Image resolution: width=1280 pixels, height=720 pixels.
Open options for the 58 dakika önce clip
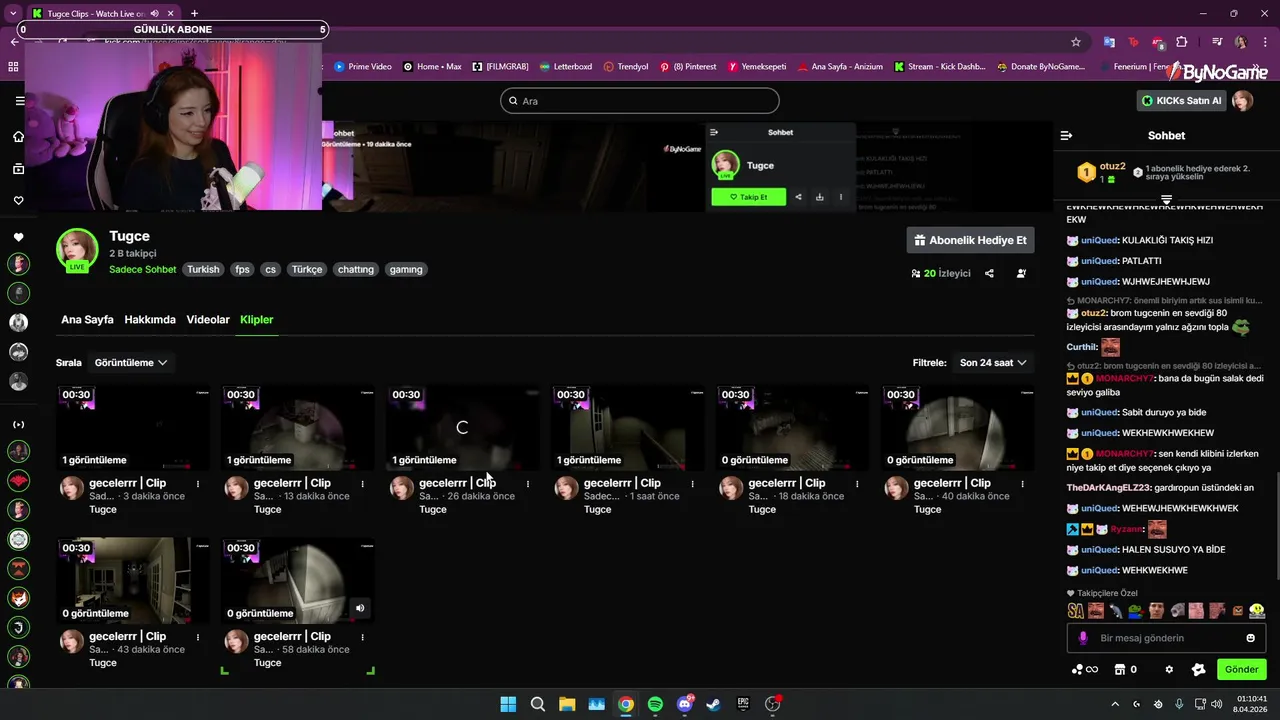(x=363, y=637)
